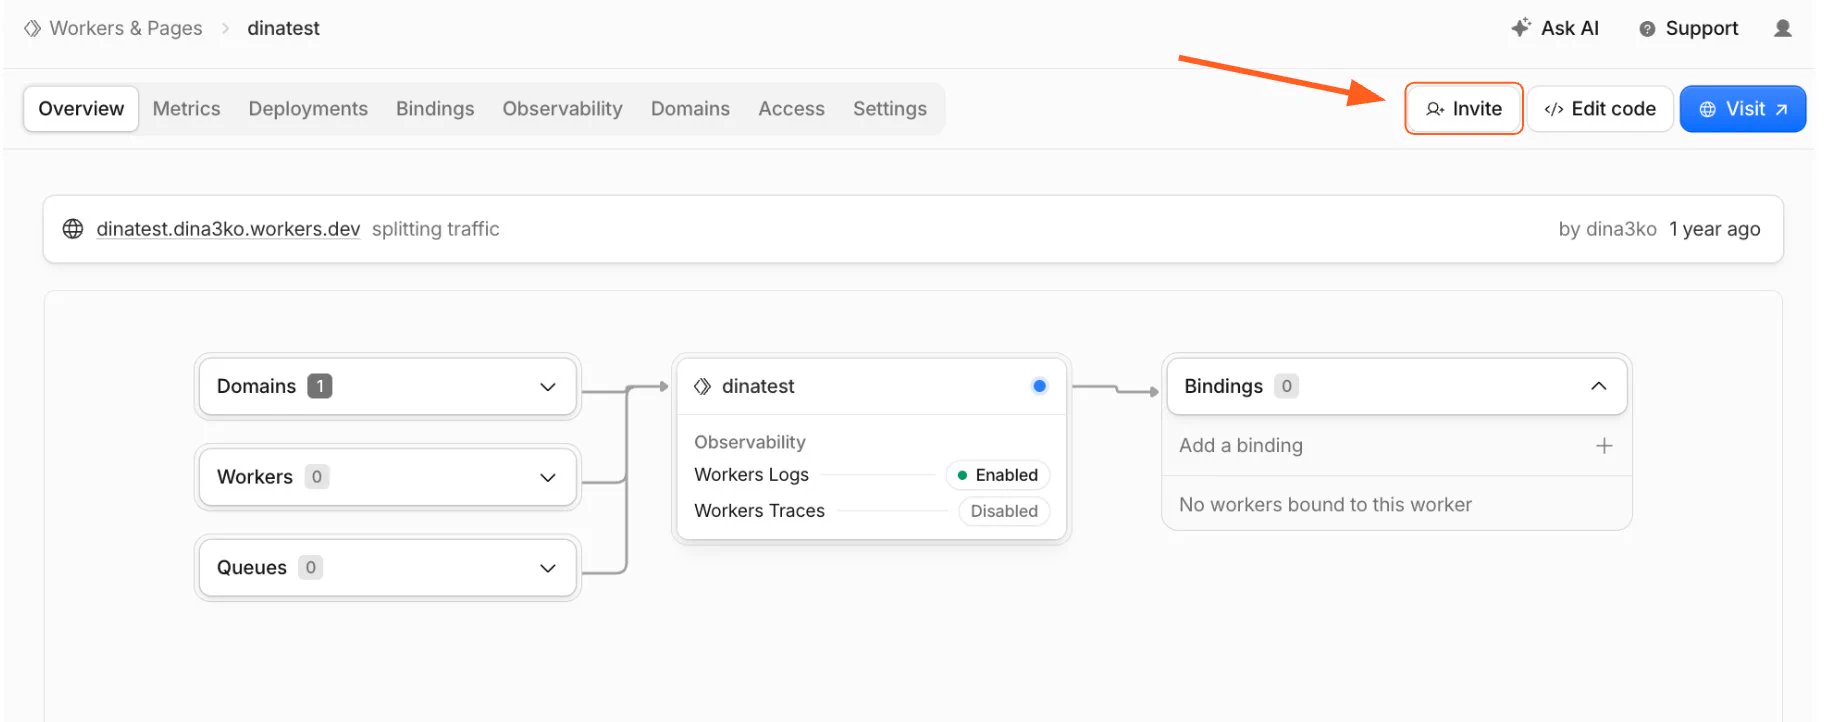Click the Disabled status for Workers Traces
Image resolution: width=1834 pixels, height=722 pixels.
coord(1004,511)
